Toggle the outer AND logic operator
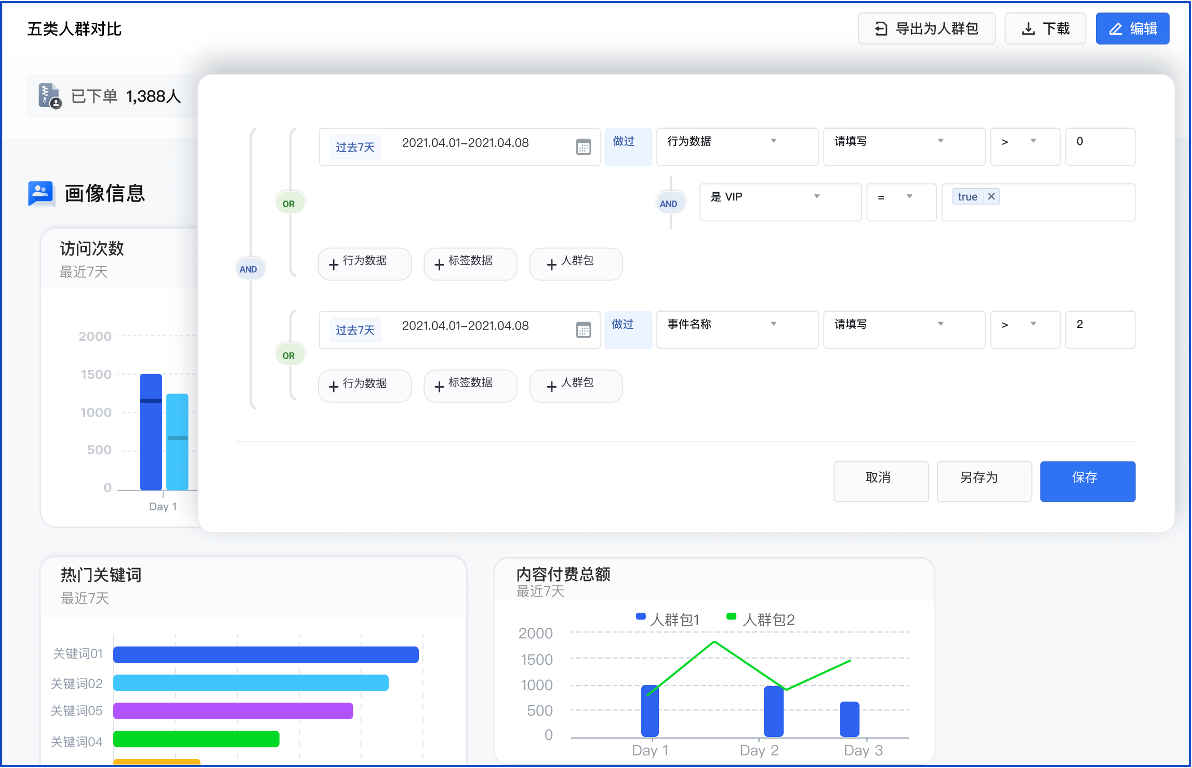Screen dimensions: 1192x768 [x=249, y=269]
